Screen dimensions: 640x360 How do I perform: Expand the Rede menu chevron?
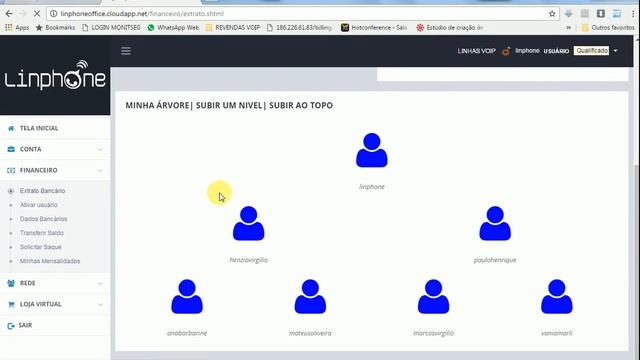[x=100, y=284]
